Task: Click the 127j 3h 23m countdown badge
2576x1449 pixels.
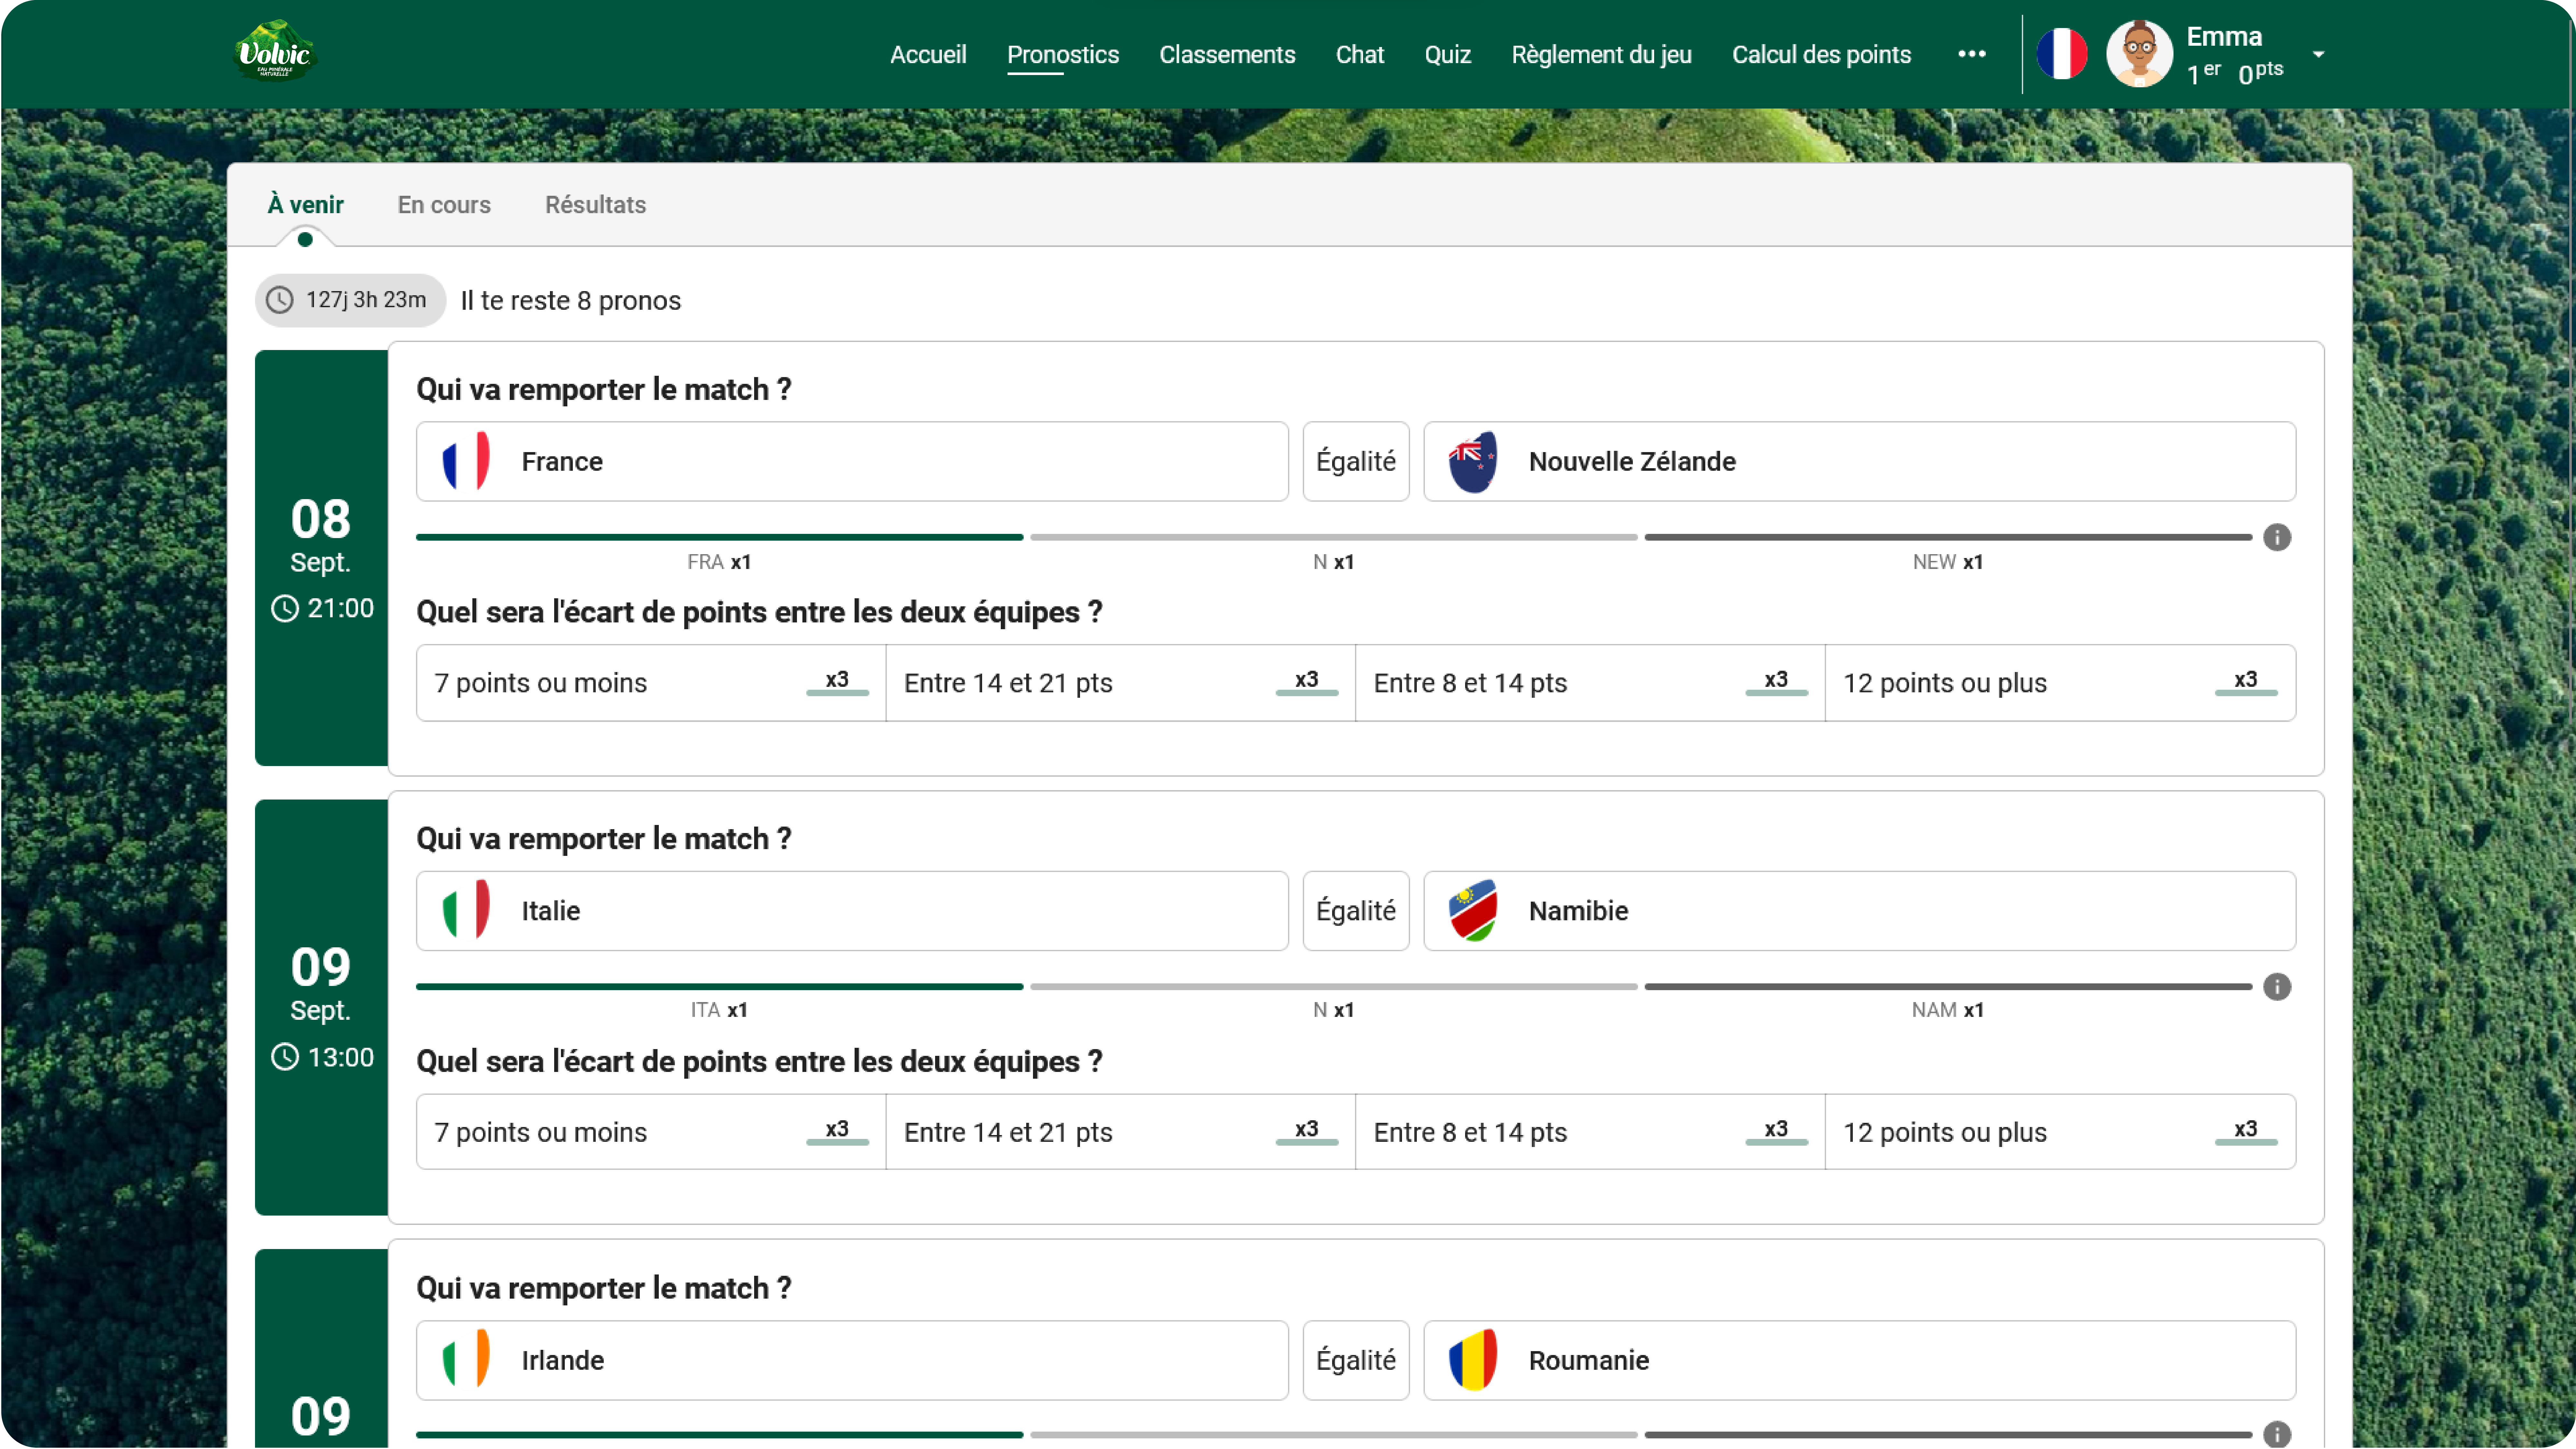Action: click(x=350, y=300)
